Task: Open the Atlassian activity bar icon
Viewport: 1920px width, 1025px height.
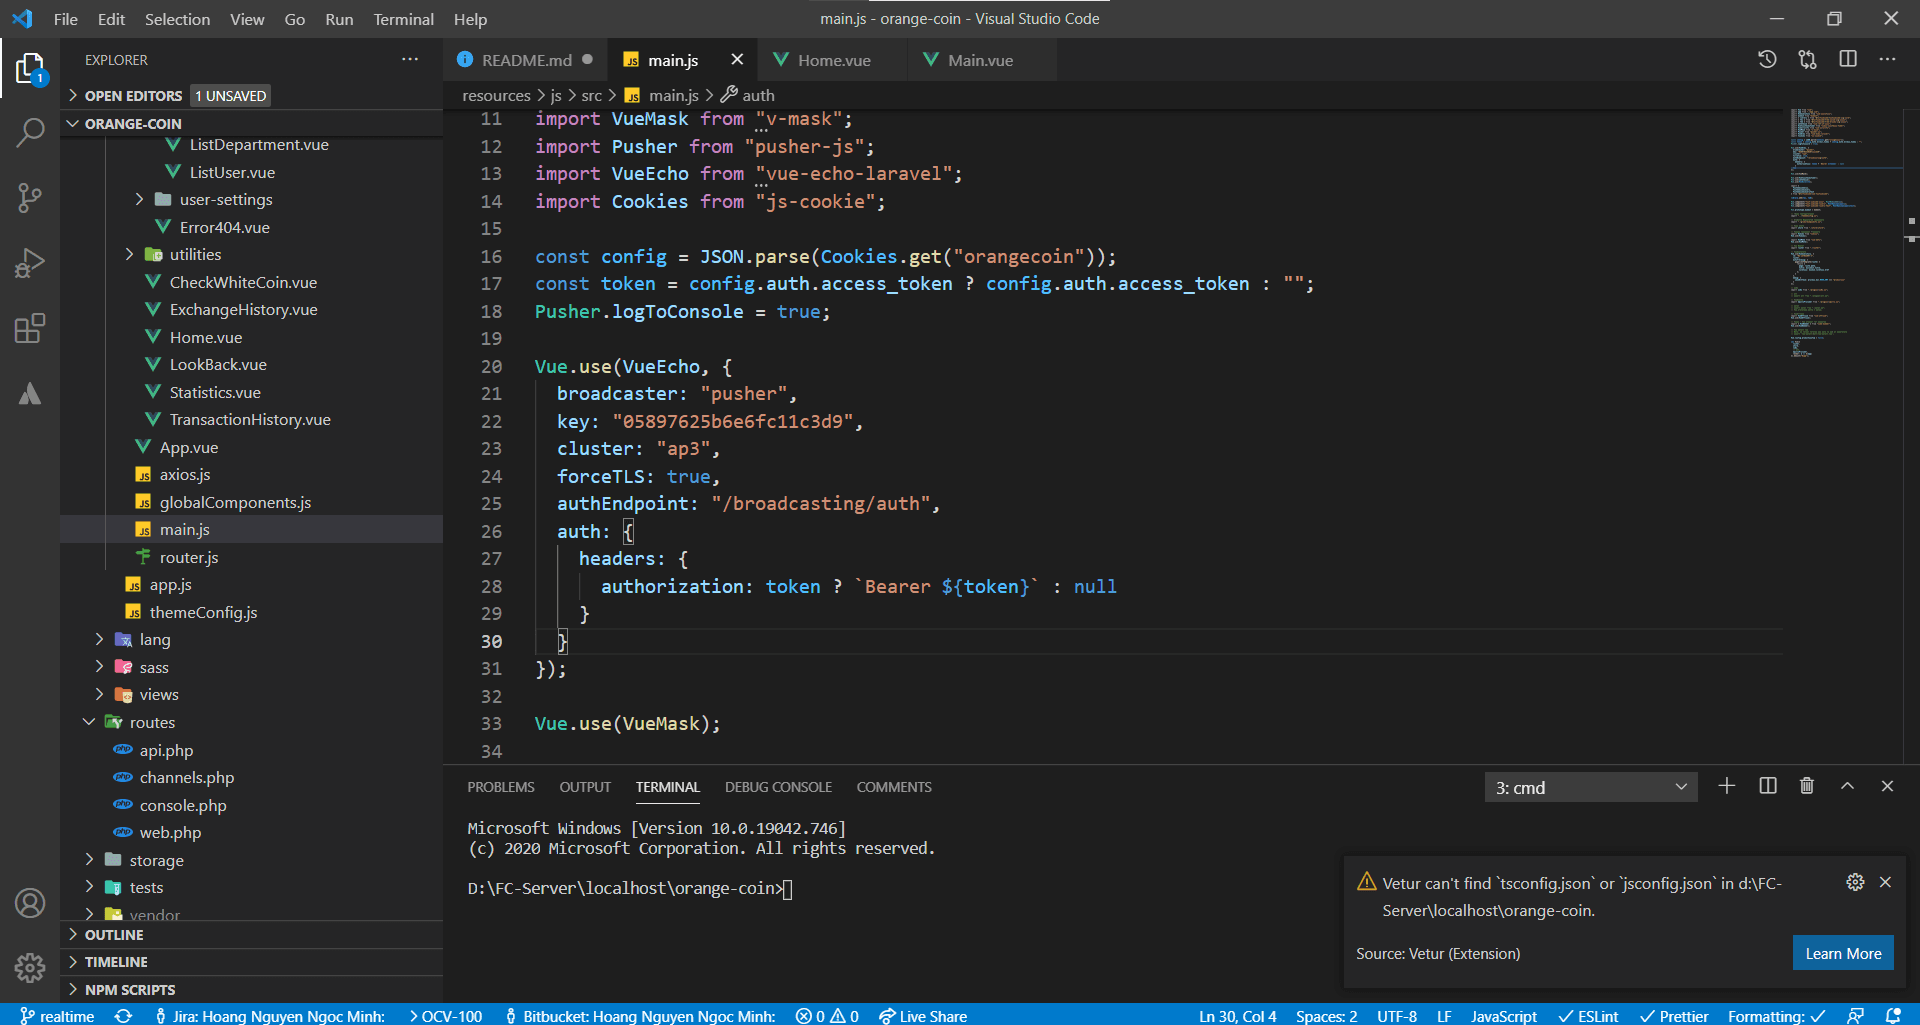Action: click(x=30, y=394)
